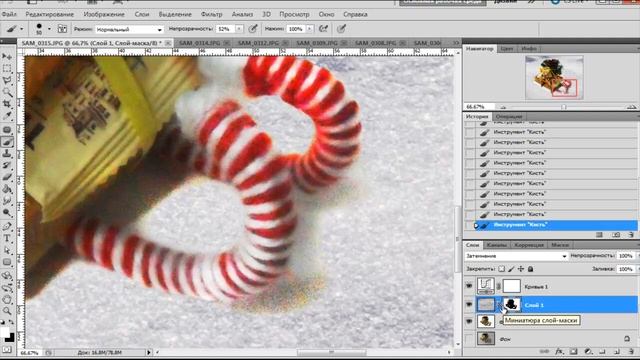640x360 pixels.
Task: Select the Rectangular Marquee tool
Action: [7, 68]
